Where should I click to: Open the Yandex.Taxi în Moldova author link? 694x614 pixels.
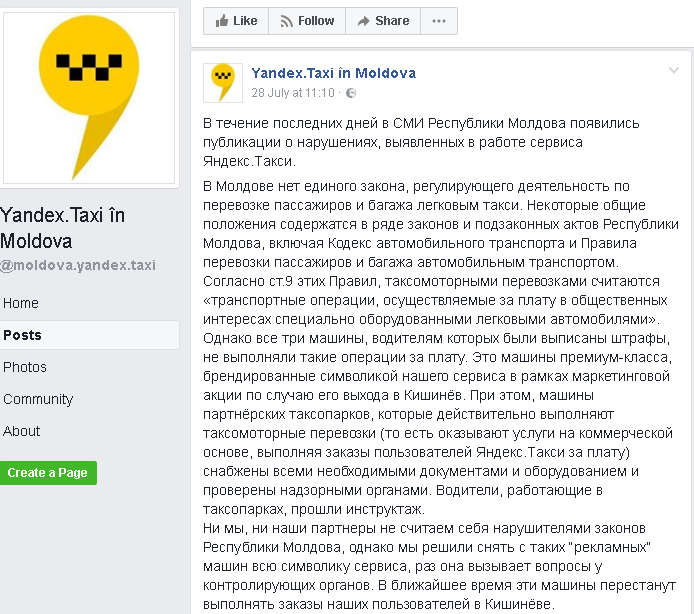tap(334, 73)
